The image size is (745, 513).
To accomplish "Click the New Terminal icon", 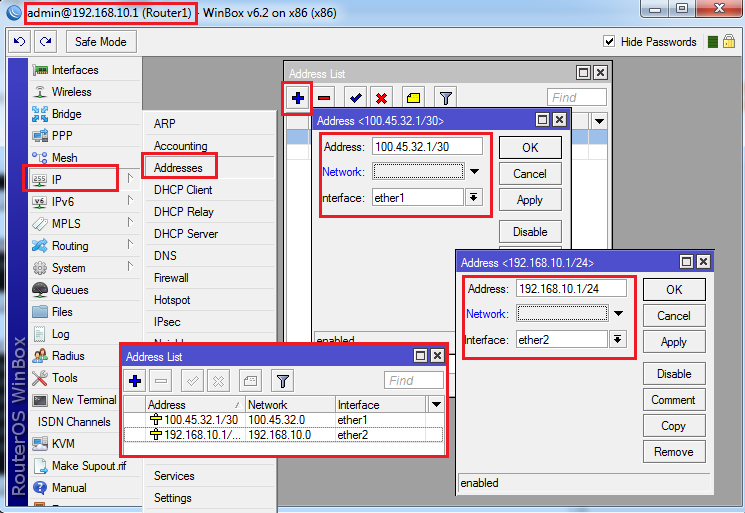I will pyautogui.click(x=40, y=400).
